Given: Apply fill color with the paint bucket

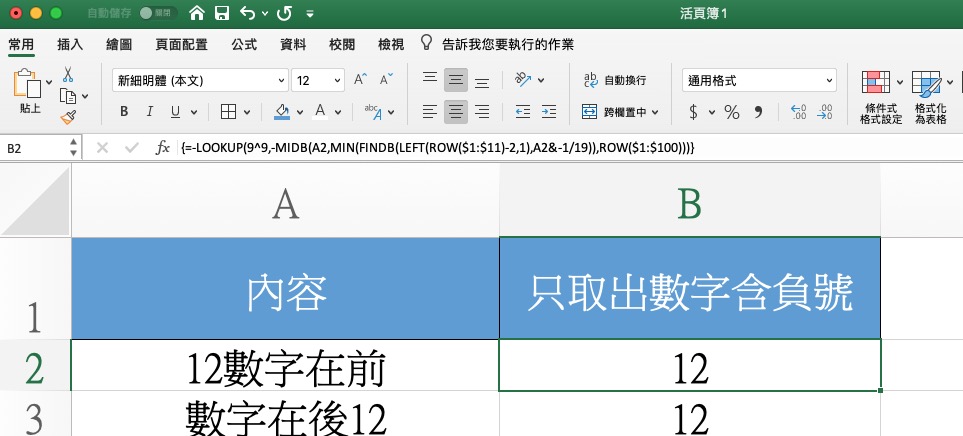Looking at the screenshot, I should click(x=282, y=112).
